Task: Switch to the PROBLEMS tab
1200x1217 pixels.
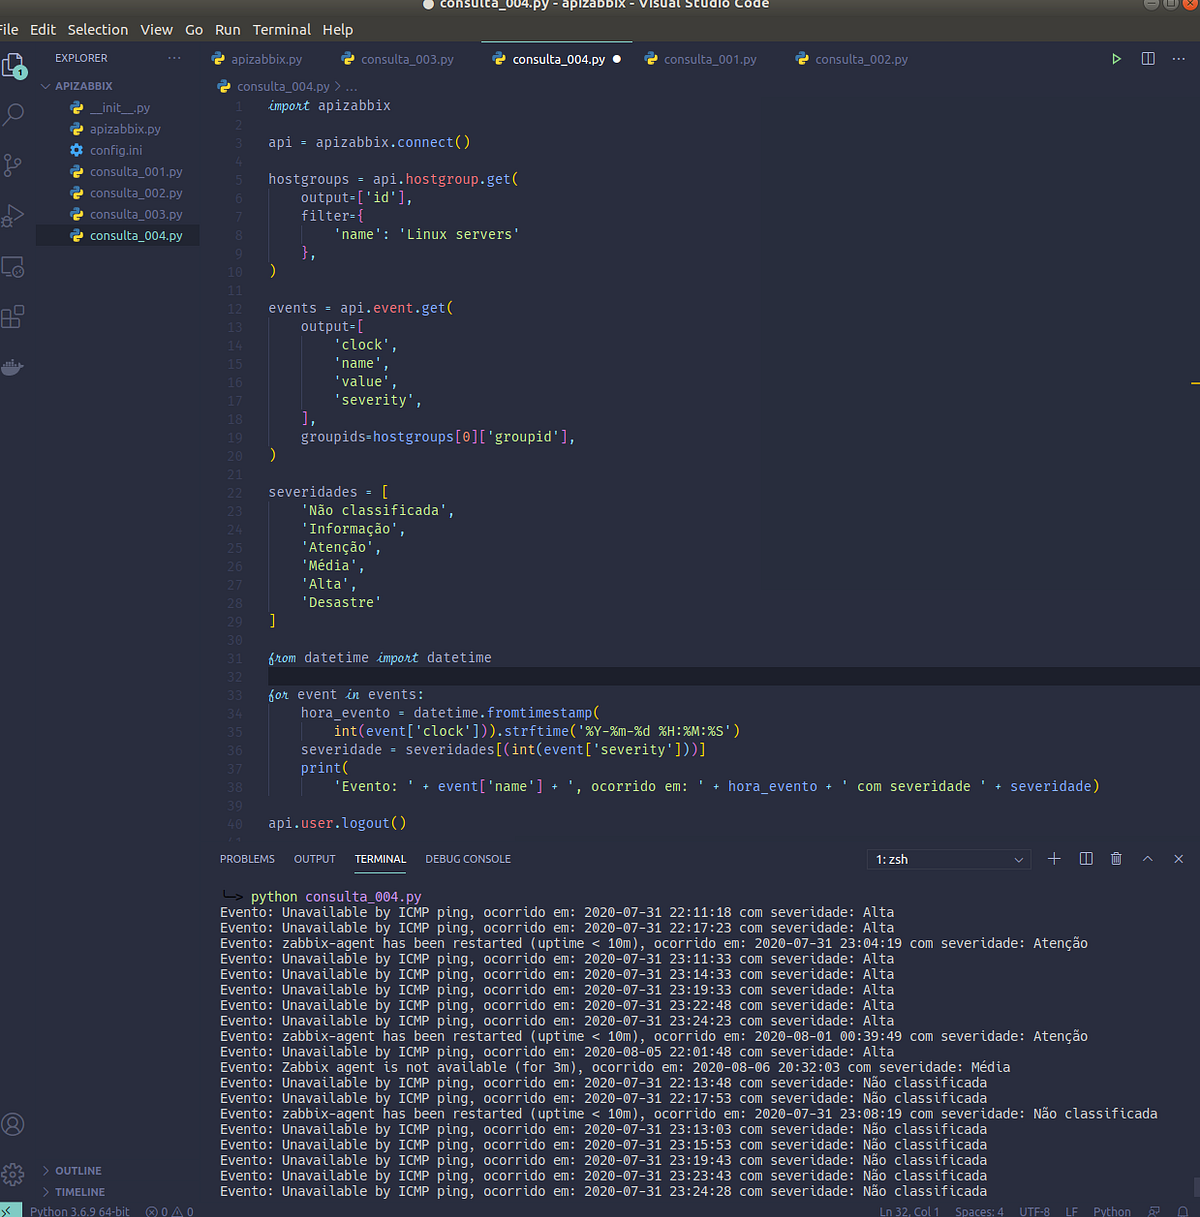Action: click(x=247, y=859)
